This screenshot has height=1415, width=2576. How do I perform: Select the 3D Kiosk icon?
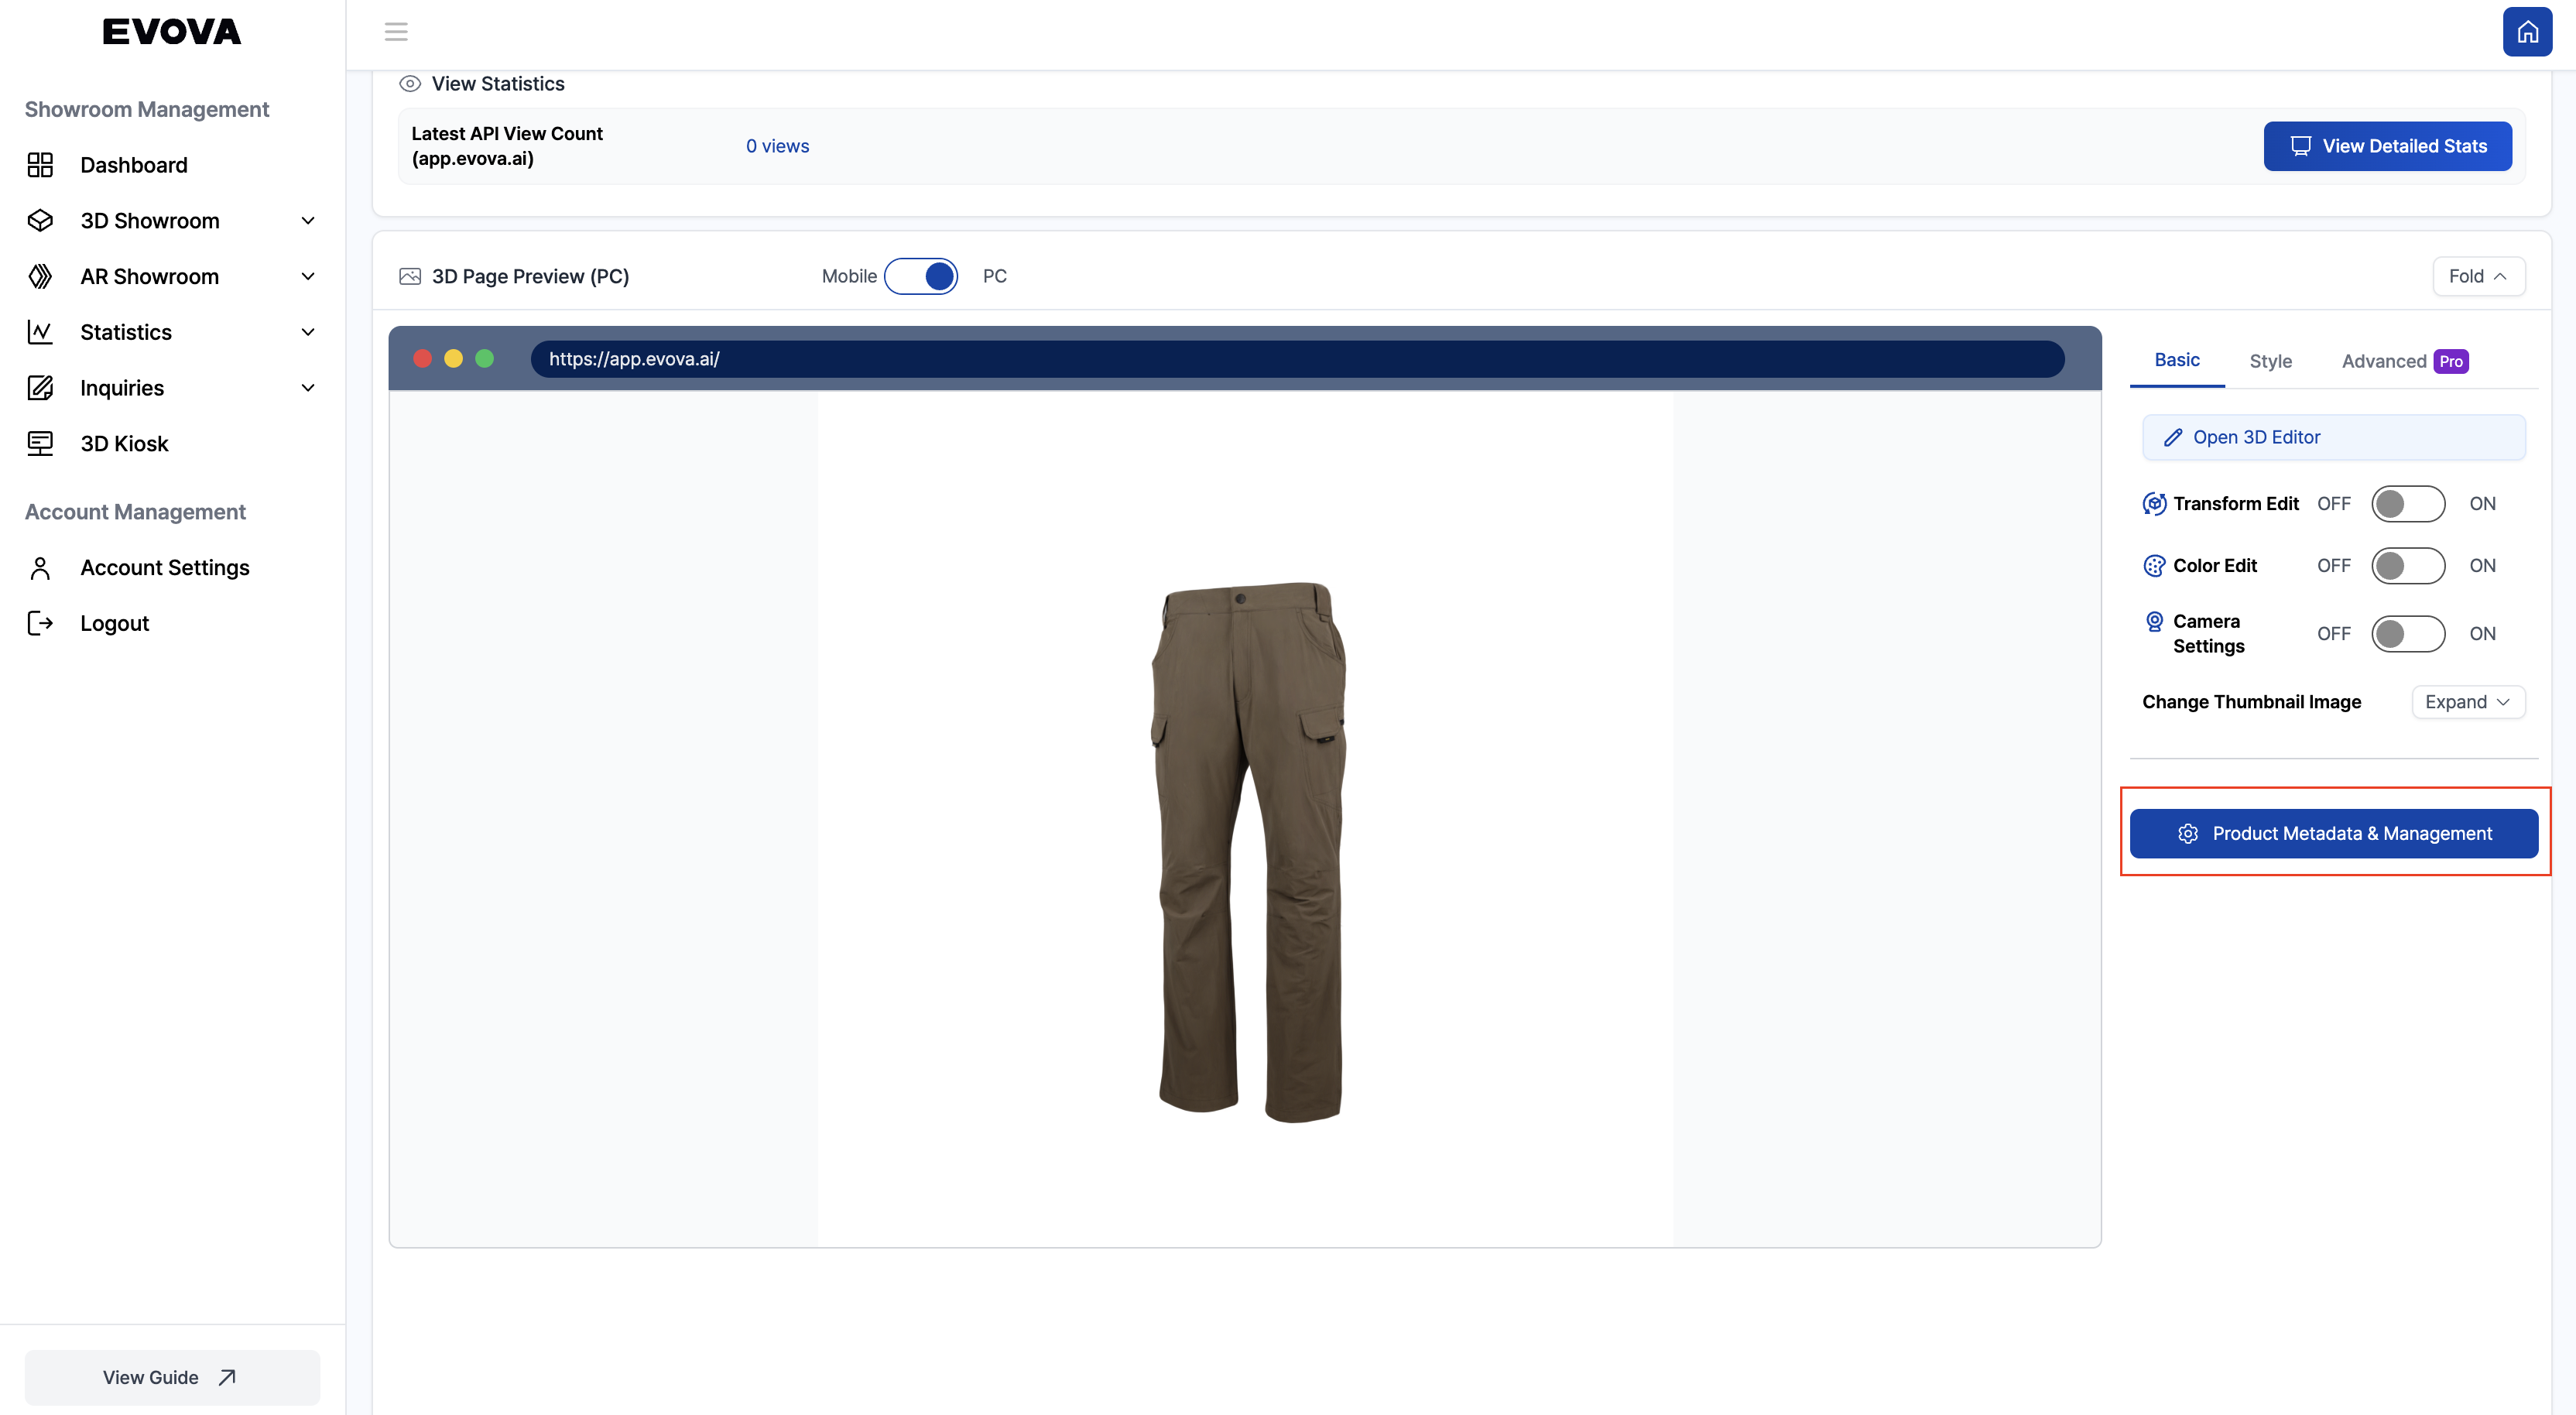point(40,442)
